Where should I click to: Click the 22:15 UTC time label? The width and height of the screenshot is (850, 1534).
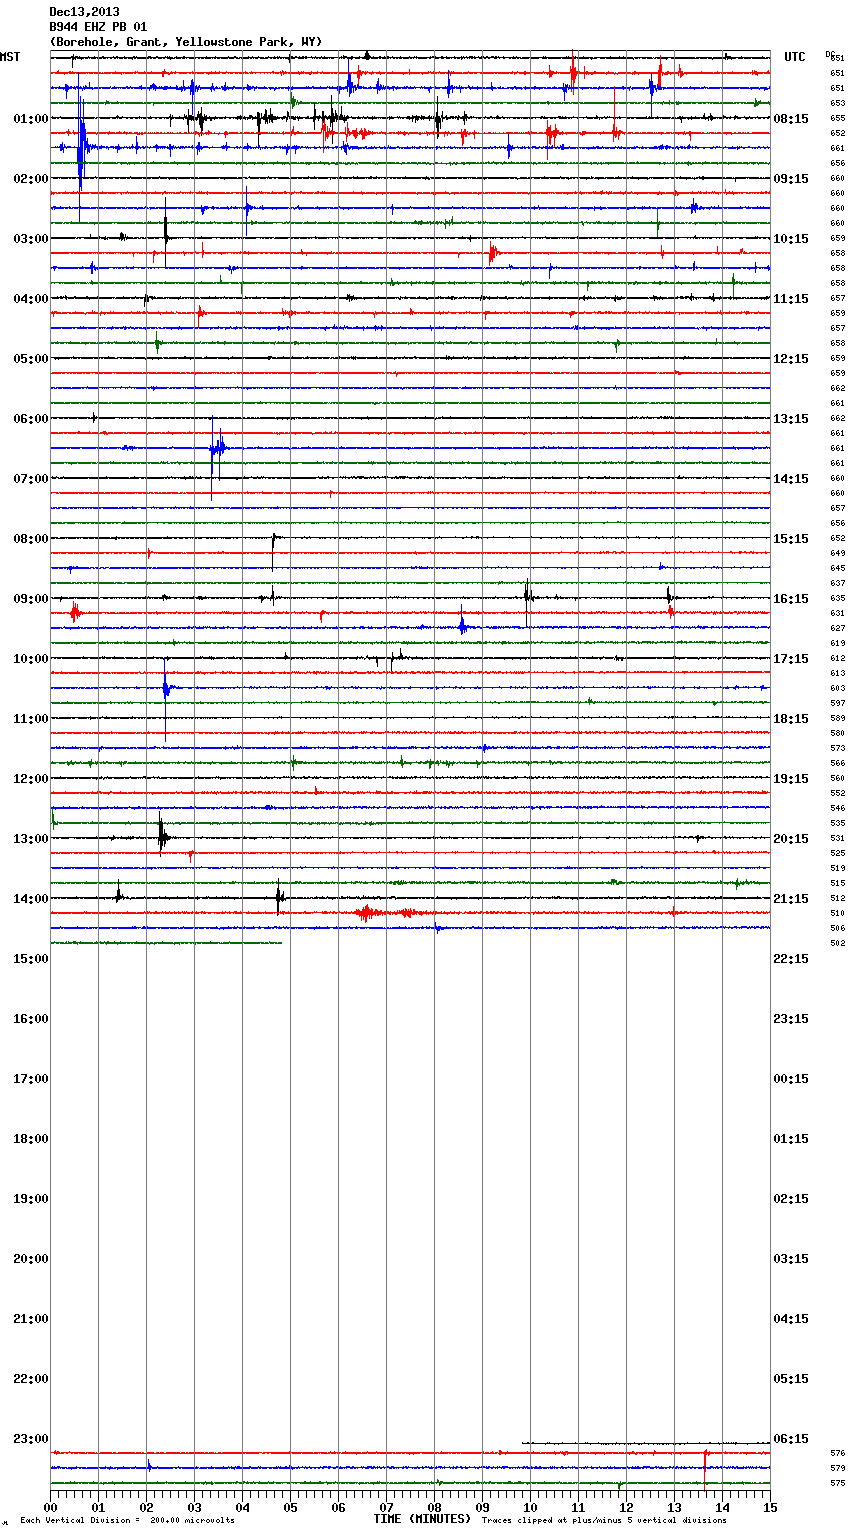(x=791, y=959)
